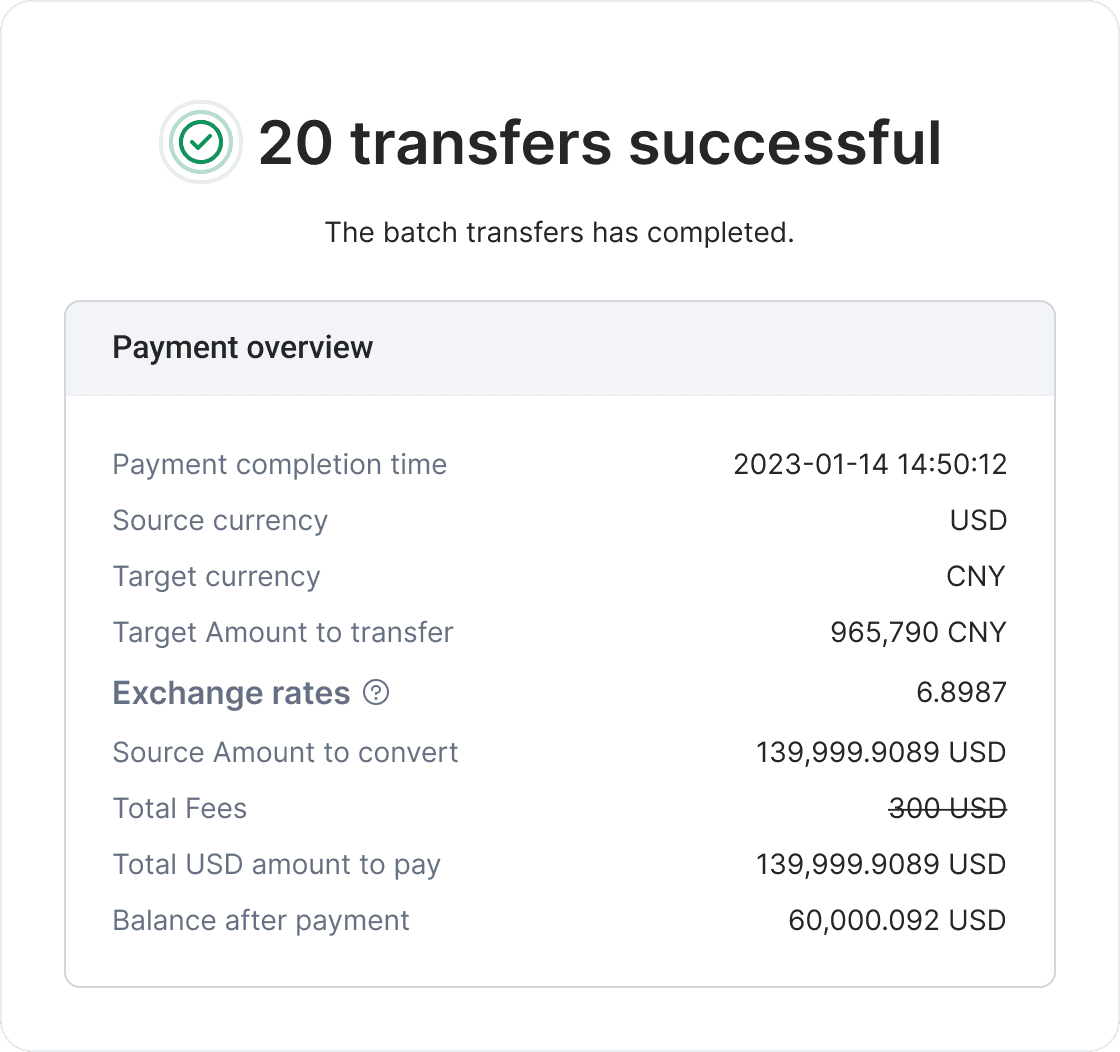Click the Source Amount to convert label
The width and height of the screenshot is (1120, 1052).
click(x=285, y=753)
